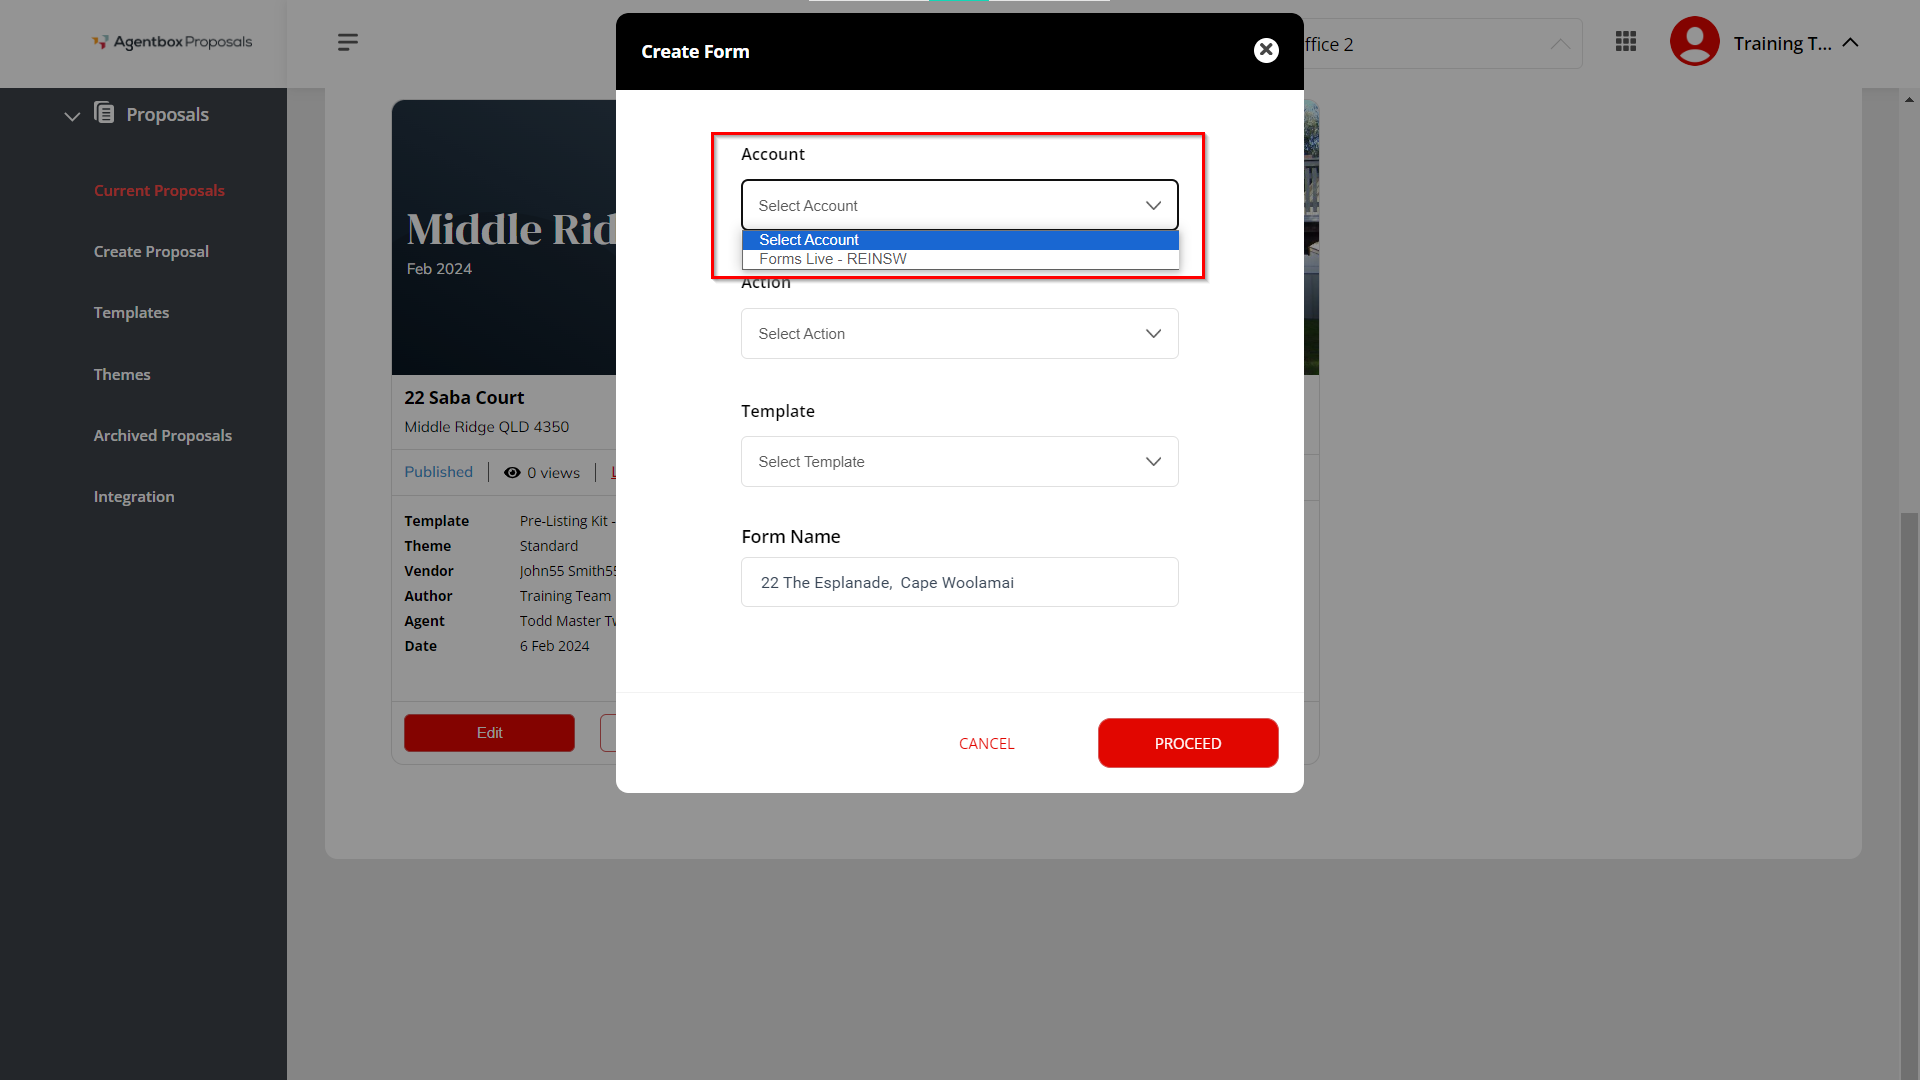The image size is (1920, 1080).
Task: Choose Forms Live - REINSW option
Action: coord(959,259)
